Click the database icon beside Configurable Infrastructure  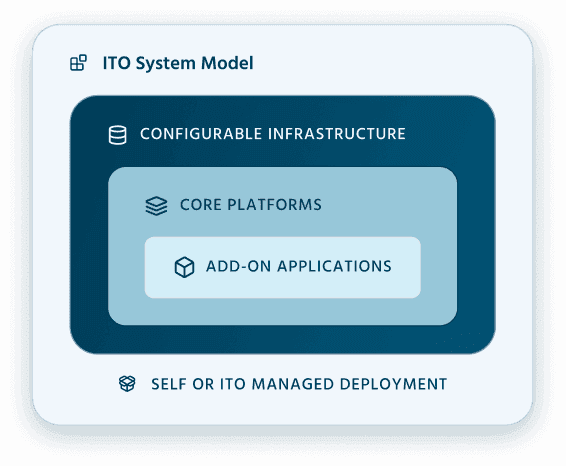[118, 135]
